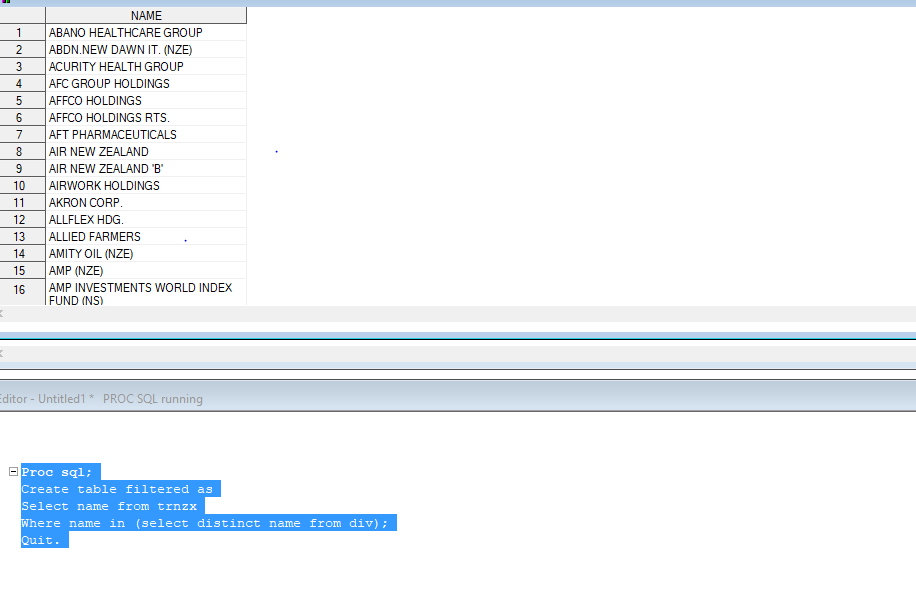Click the cell containing AMP (NZE)
916x590 pixels.
(74, 270)
